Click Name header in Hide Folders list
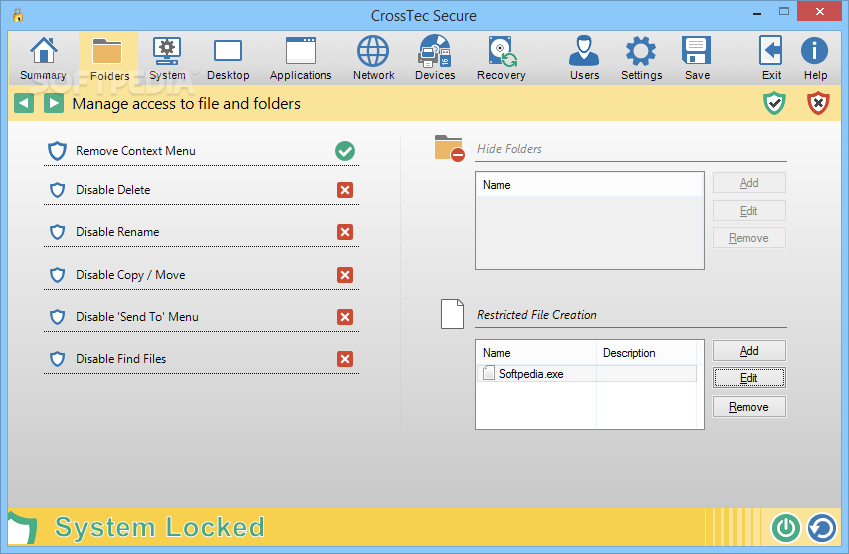This screenshot has height=554, width=849. point(590,185)
